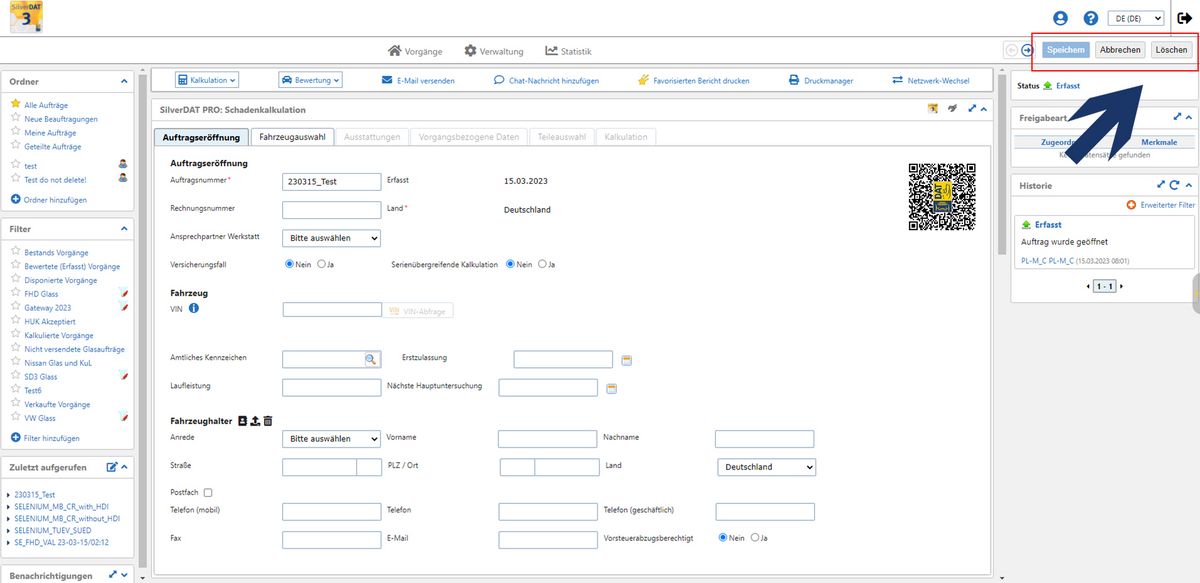Select Nein for Versicherungsfall

coord(291,264)
